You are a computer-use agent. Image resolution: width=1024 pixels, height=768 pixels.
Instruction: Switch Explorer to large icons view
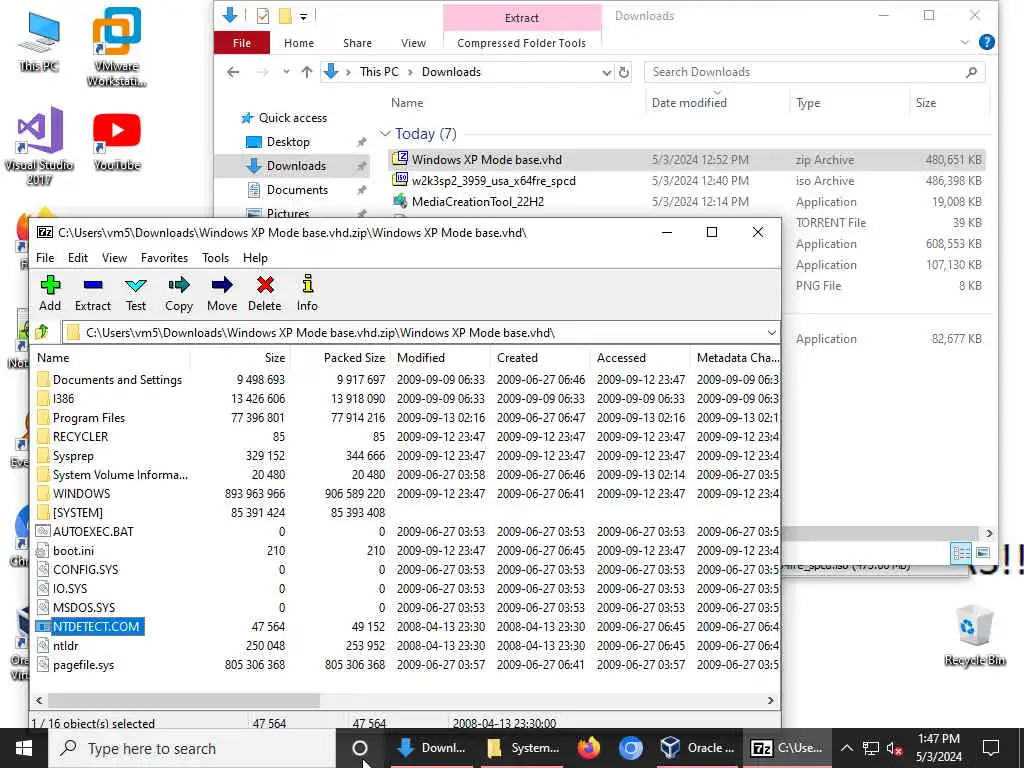point(983,553)
